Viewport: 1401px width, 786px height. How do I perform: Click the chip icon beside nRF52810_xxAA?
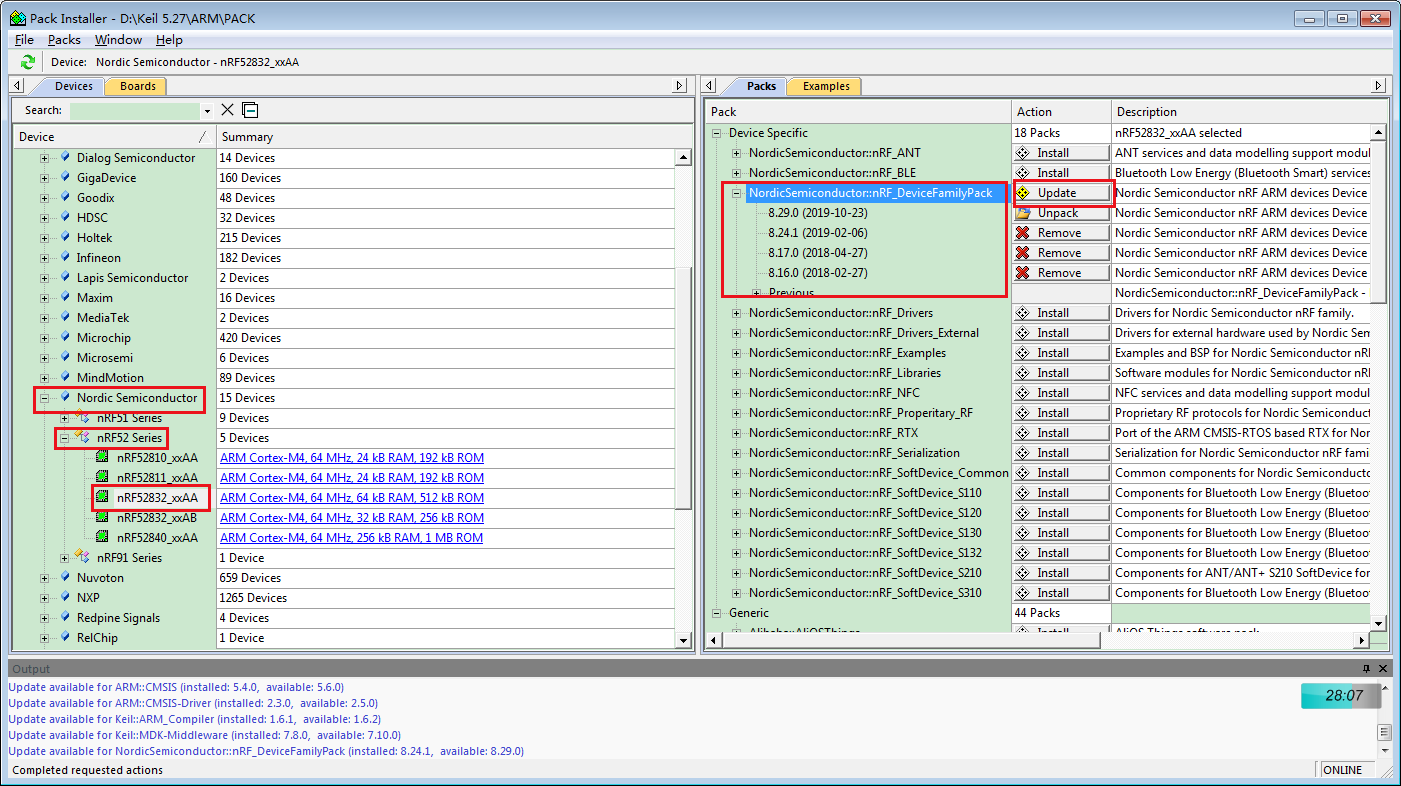[x=103, y=458]
